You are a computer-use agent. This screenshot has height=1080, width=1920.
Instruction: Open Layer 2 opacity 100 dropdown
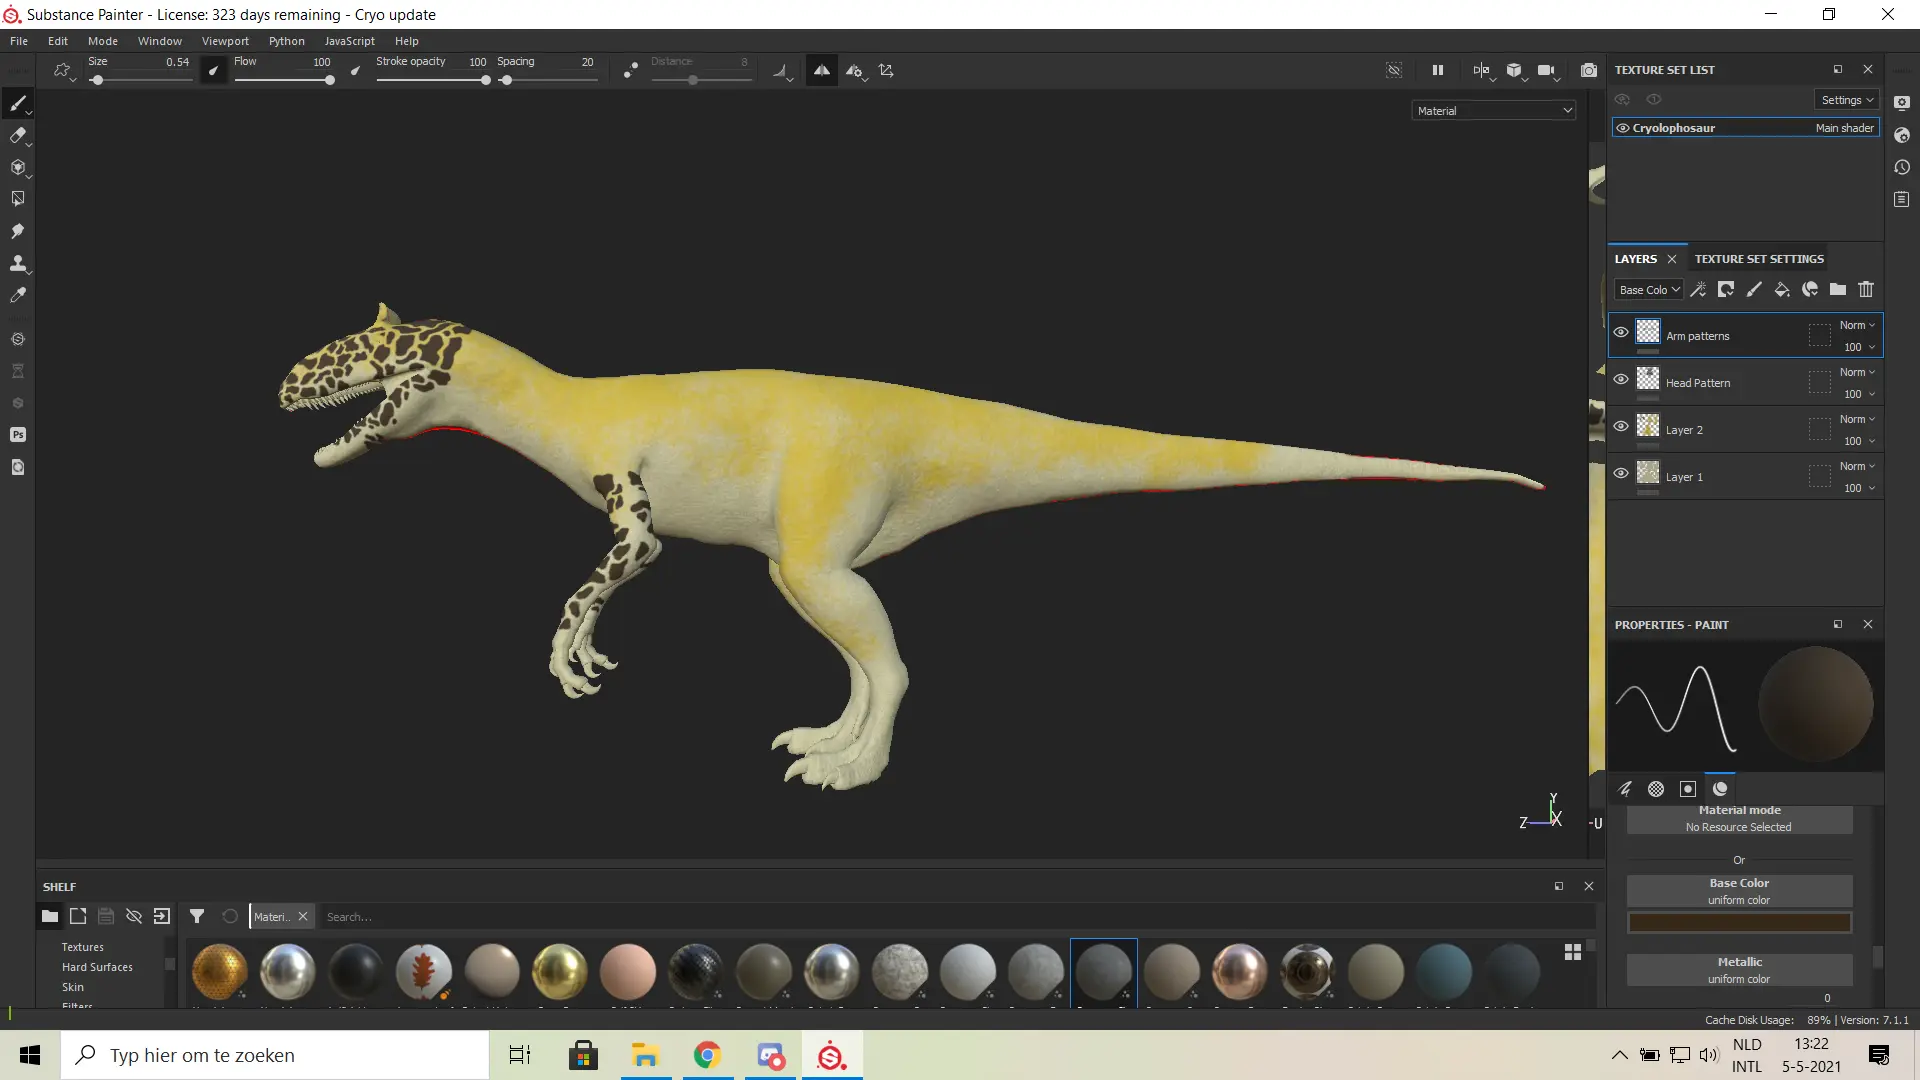click(x=1859, y=441)
